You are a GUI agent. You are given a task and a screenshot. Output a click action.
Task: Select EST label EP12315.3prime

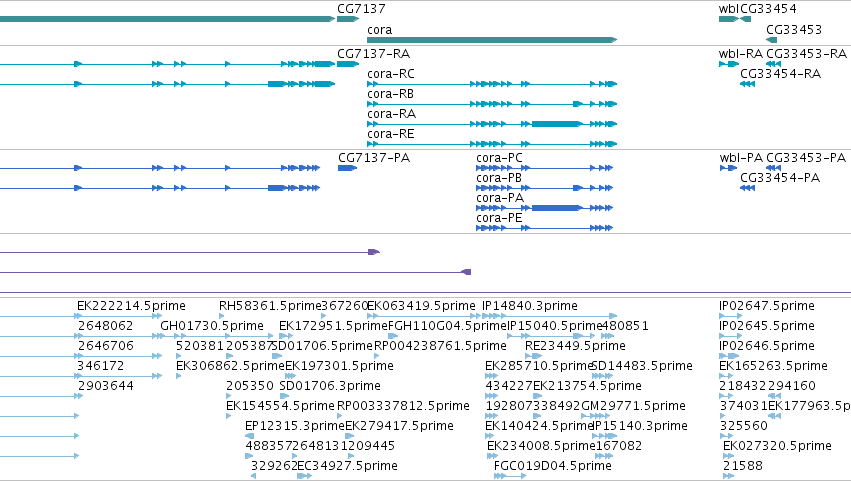point(295,427)
